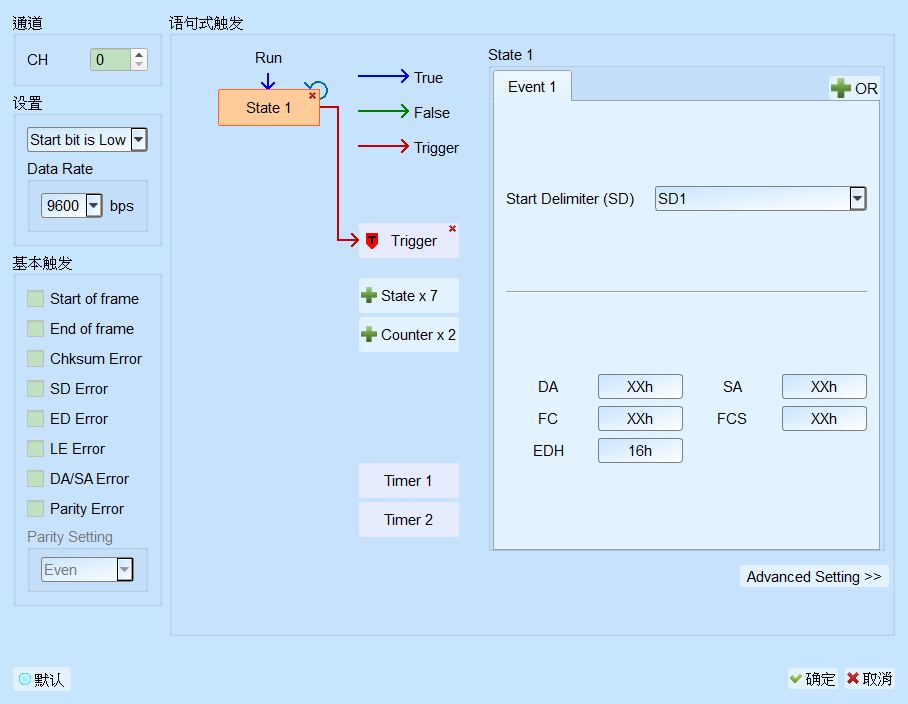
Task: Switch to the Event 1 tab
Action: coord(532,87)
